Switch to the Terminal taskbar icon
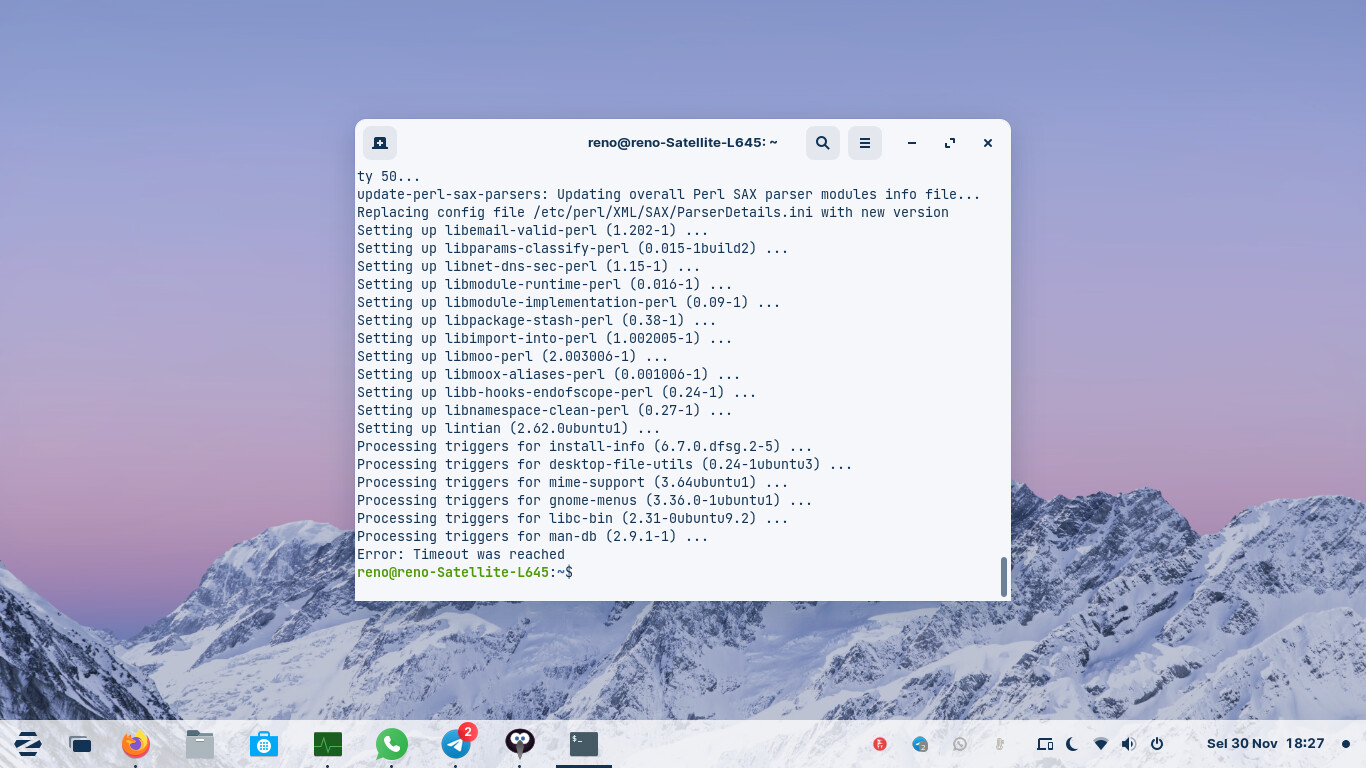The image size is (1366, 768). point(584,744)
